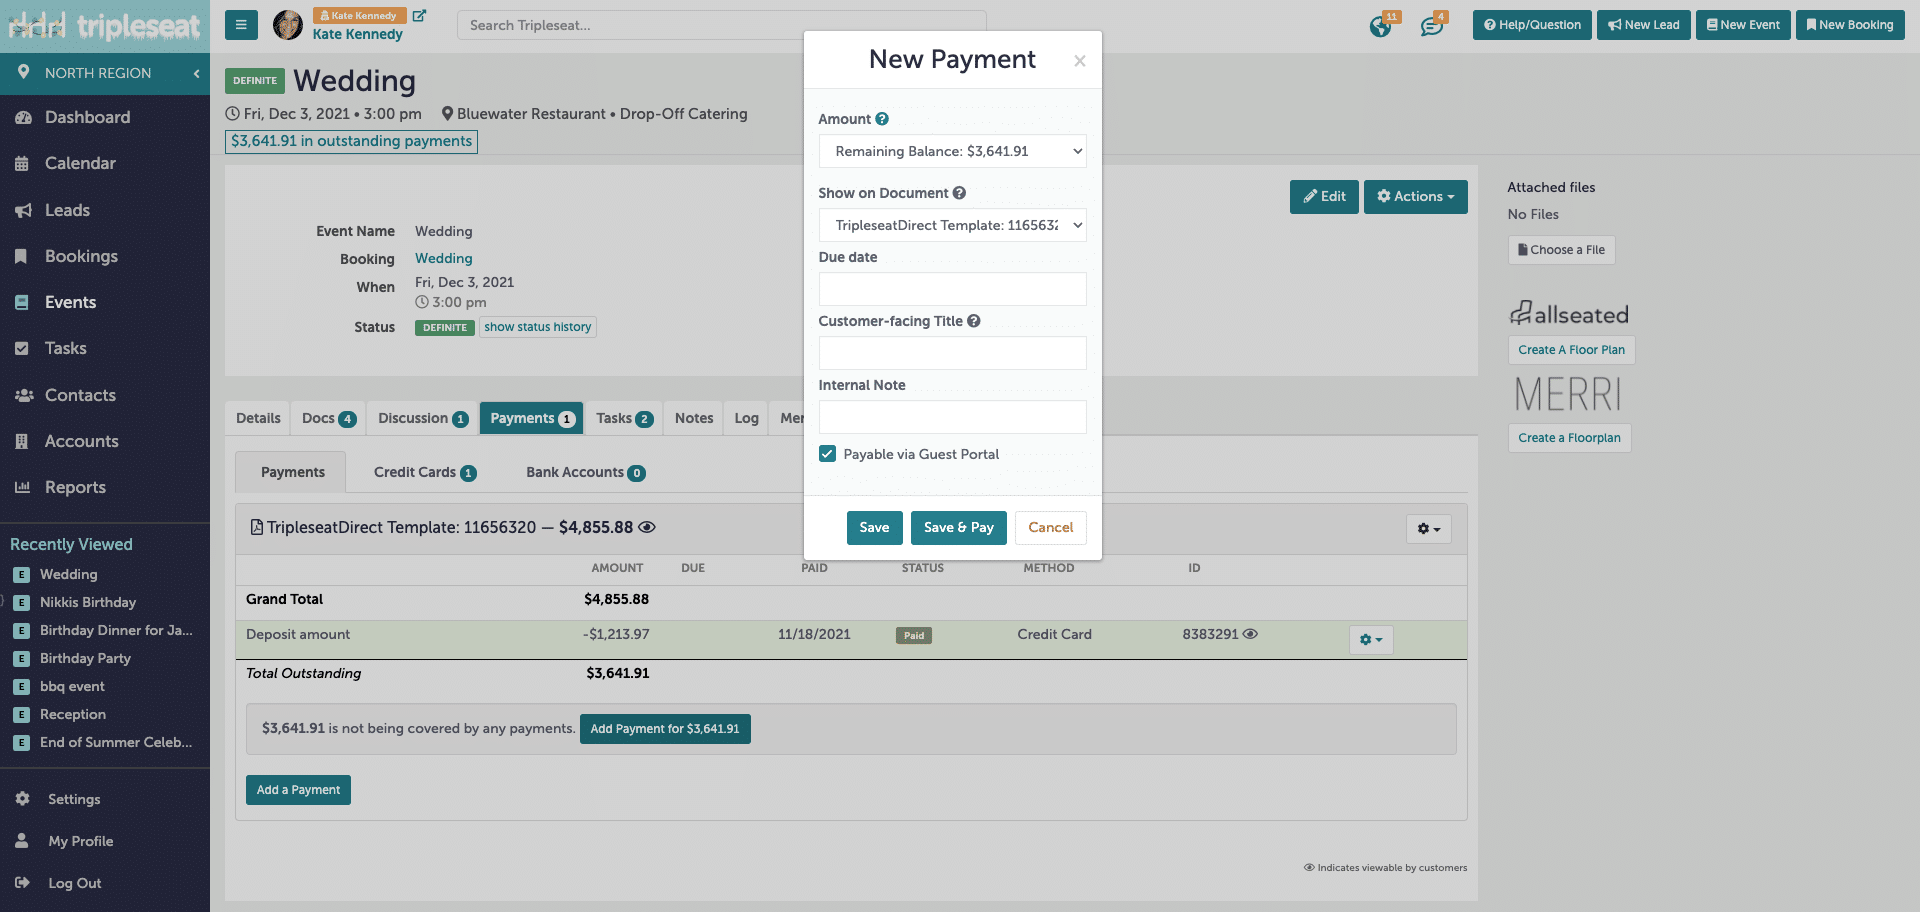
Task: Expand the Amount Remaining Balance dropdown
Action: (x=952, y=151)
